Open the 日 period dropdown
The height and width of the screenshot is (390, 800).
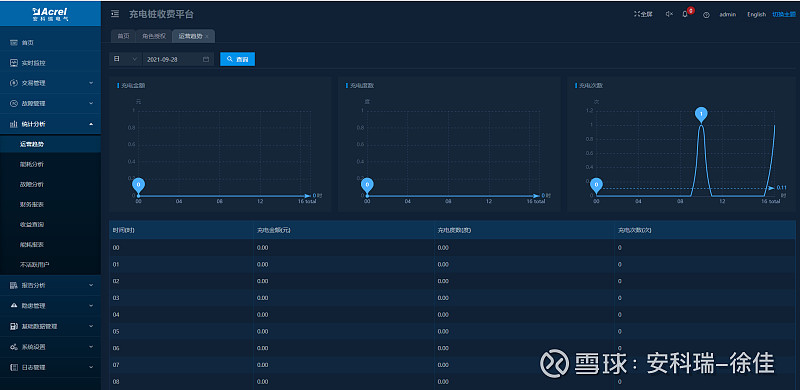126,59
